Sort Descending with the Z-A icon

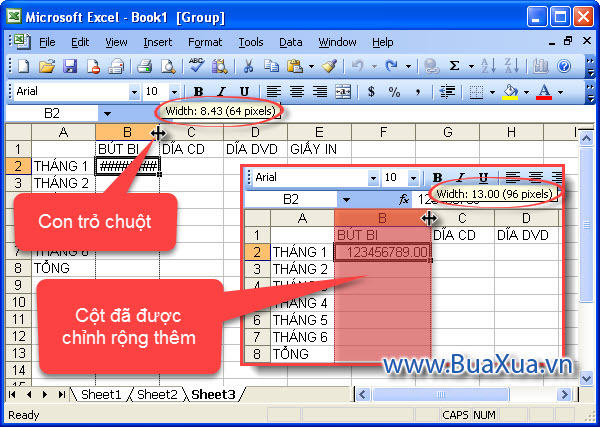coord(511,67)
